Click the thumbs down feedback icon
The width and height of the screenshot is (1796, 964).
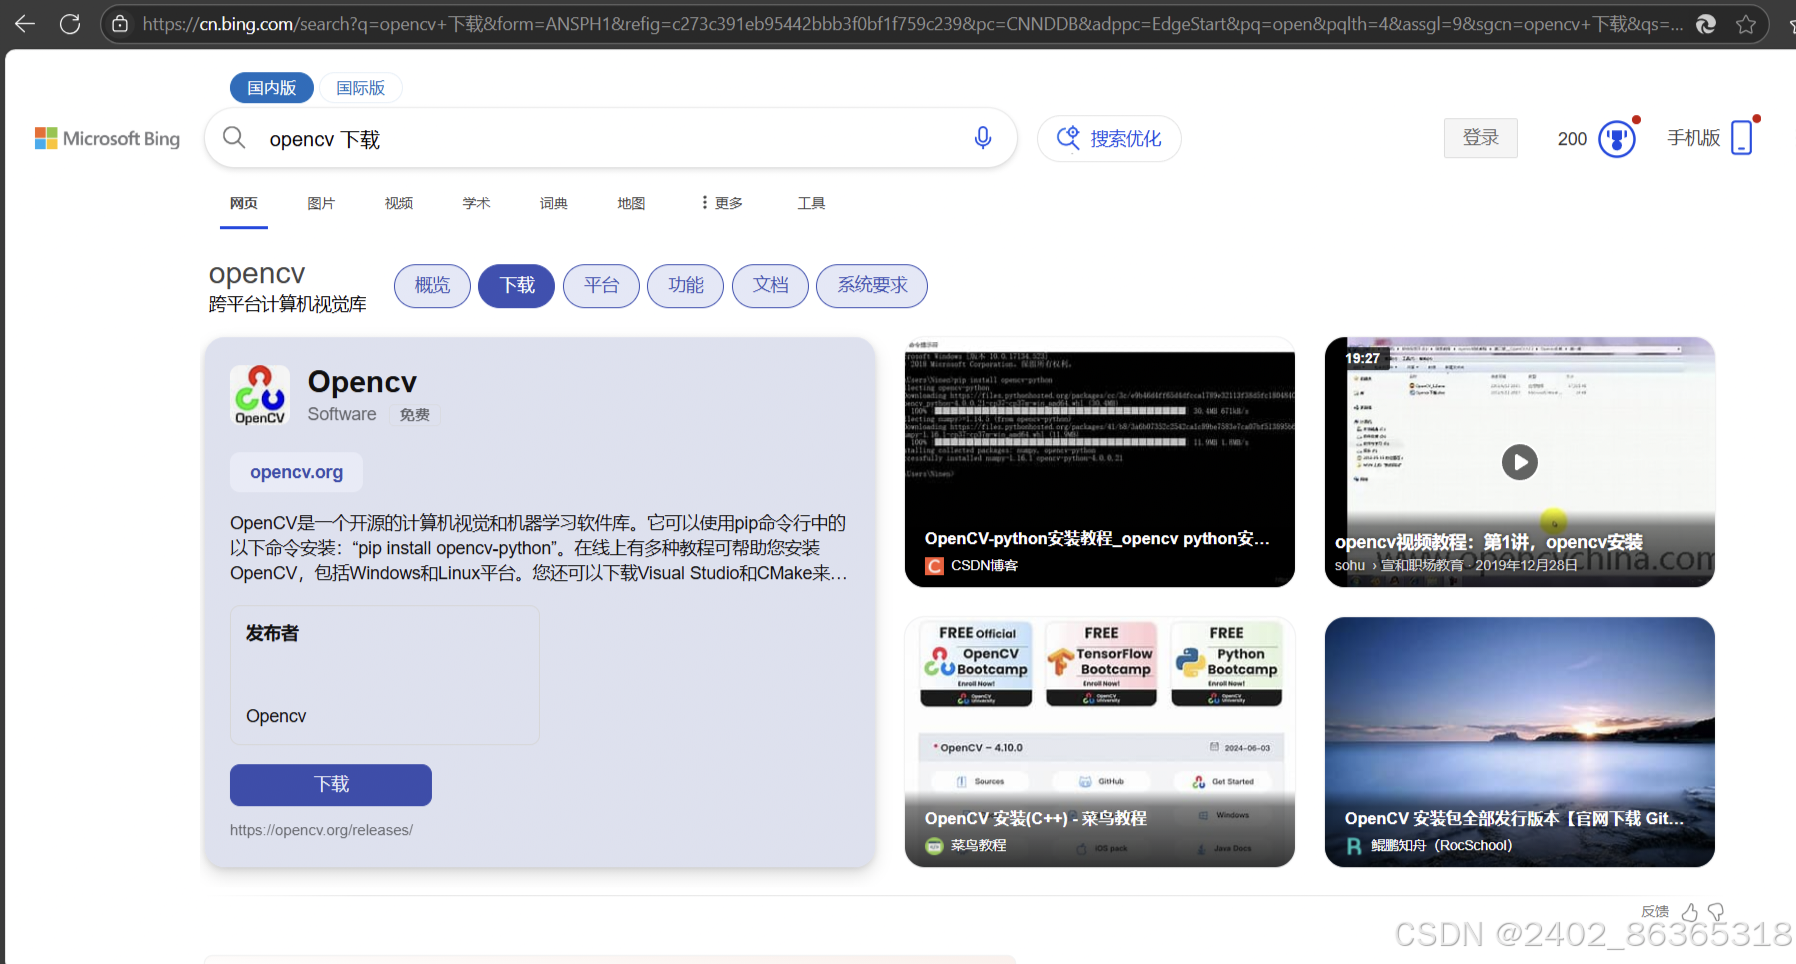point(1716,912)
